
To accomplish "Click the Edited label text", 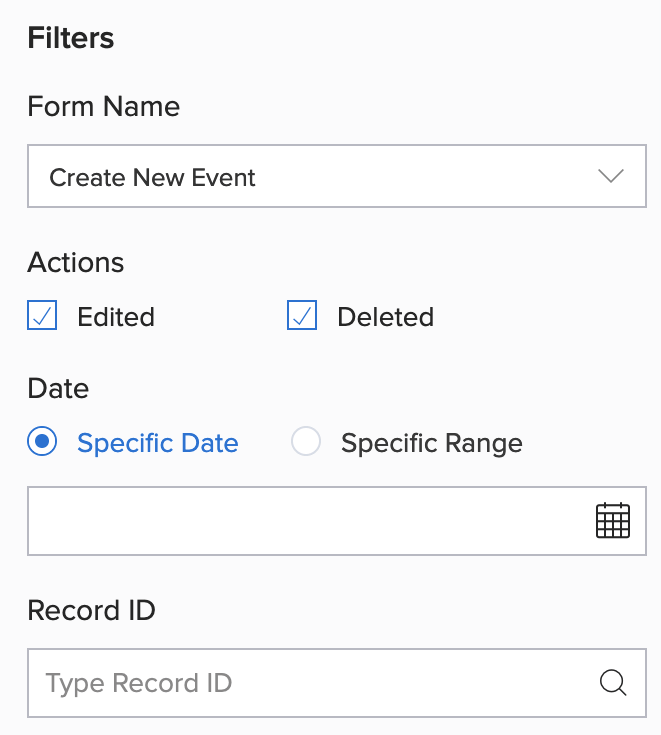I will pyautogui.click(x=116, y=317).
